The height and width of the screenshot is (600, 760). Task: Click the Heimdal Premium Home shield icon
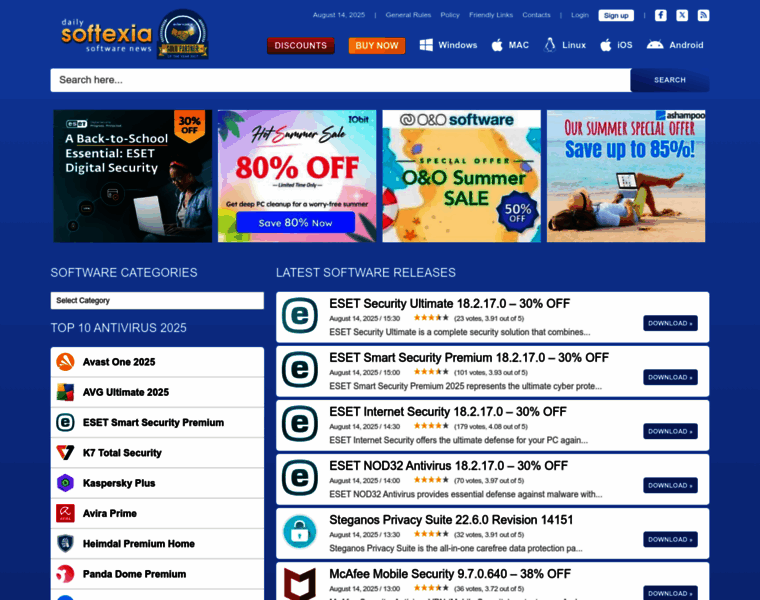point(65,544)
